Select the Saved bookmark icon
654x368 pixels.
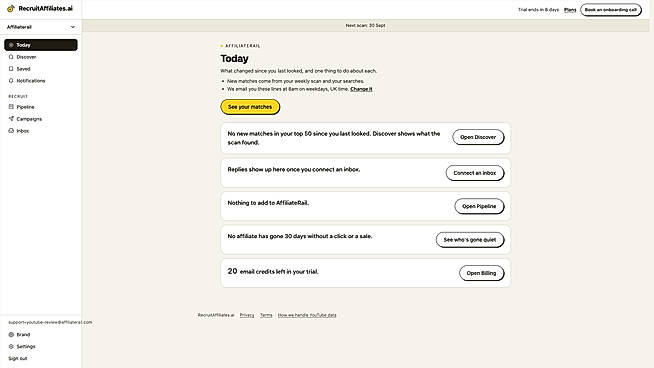pyautogui.click(x=11, y=69)
